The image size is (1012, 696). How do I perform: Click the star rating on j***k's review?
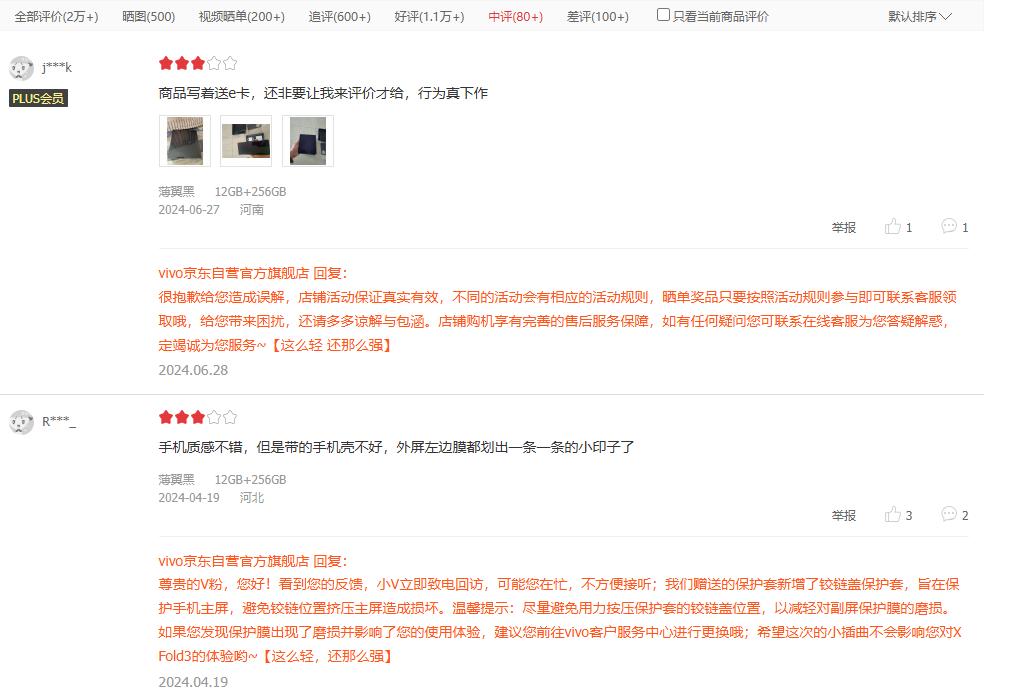[x=198, y=63]
